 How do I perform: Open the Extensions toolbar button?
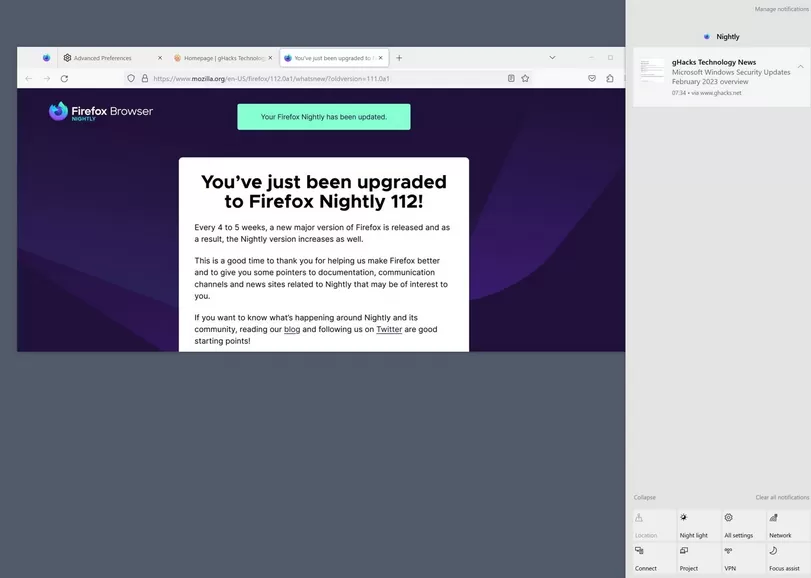[610, 78]
